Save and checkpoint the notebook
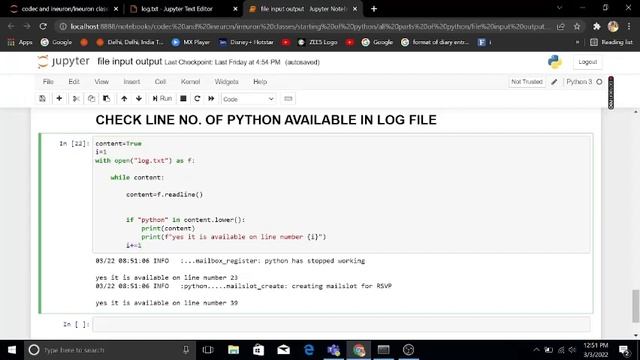640x360 pixels. click(x=42, y=99)
